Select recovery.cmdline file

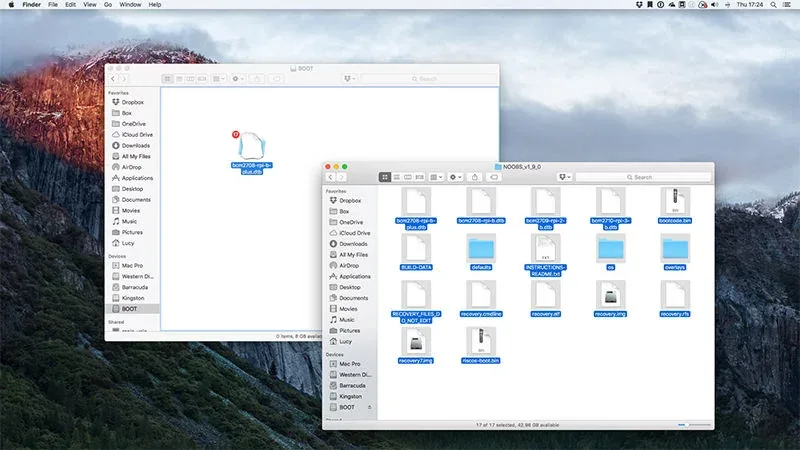pyautogui.click(x=481, y=295)
